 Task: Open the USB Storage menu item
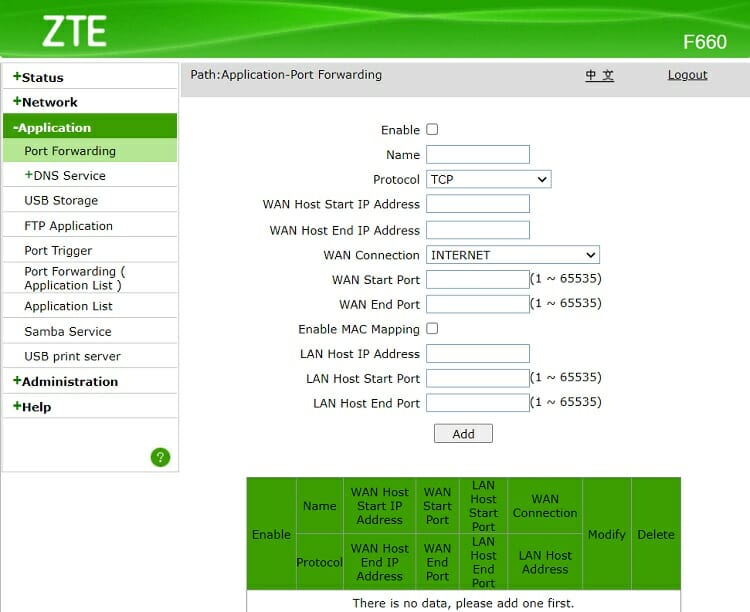coord(61,201)
